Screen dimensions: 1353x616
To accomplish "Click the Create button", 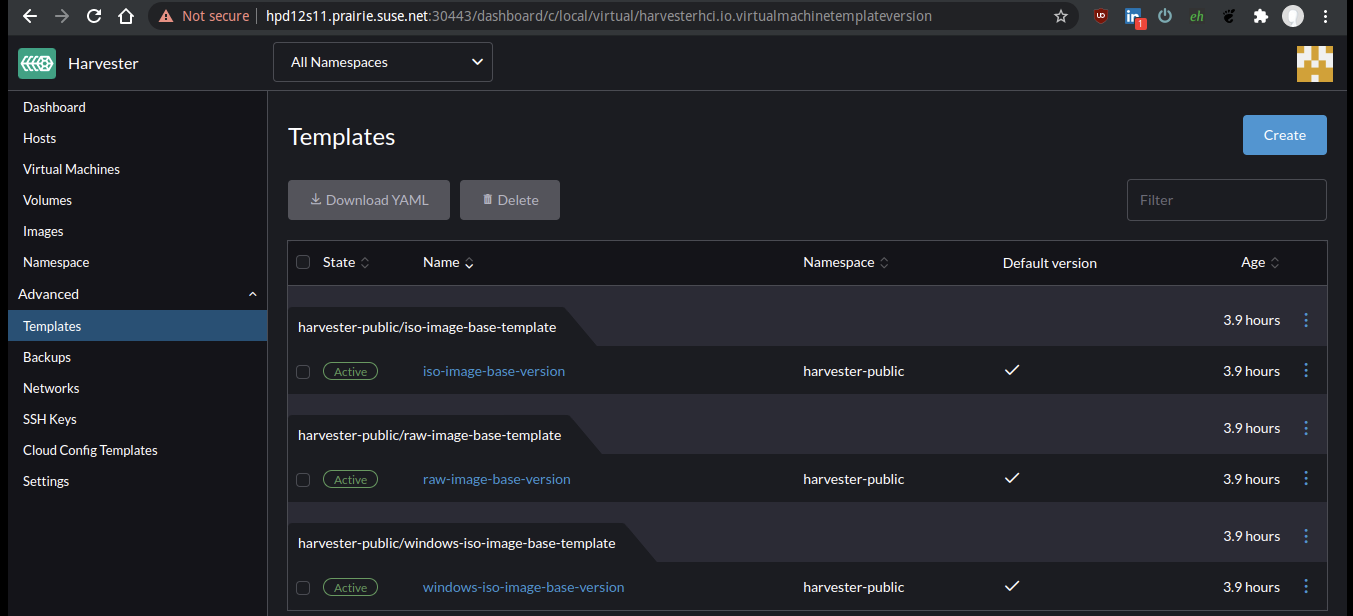I will click(1284, 135).
